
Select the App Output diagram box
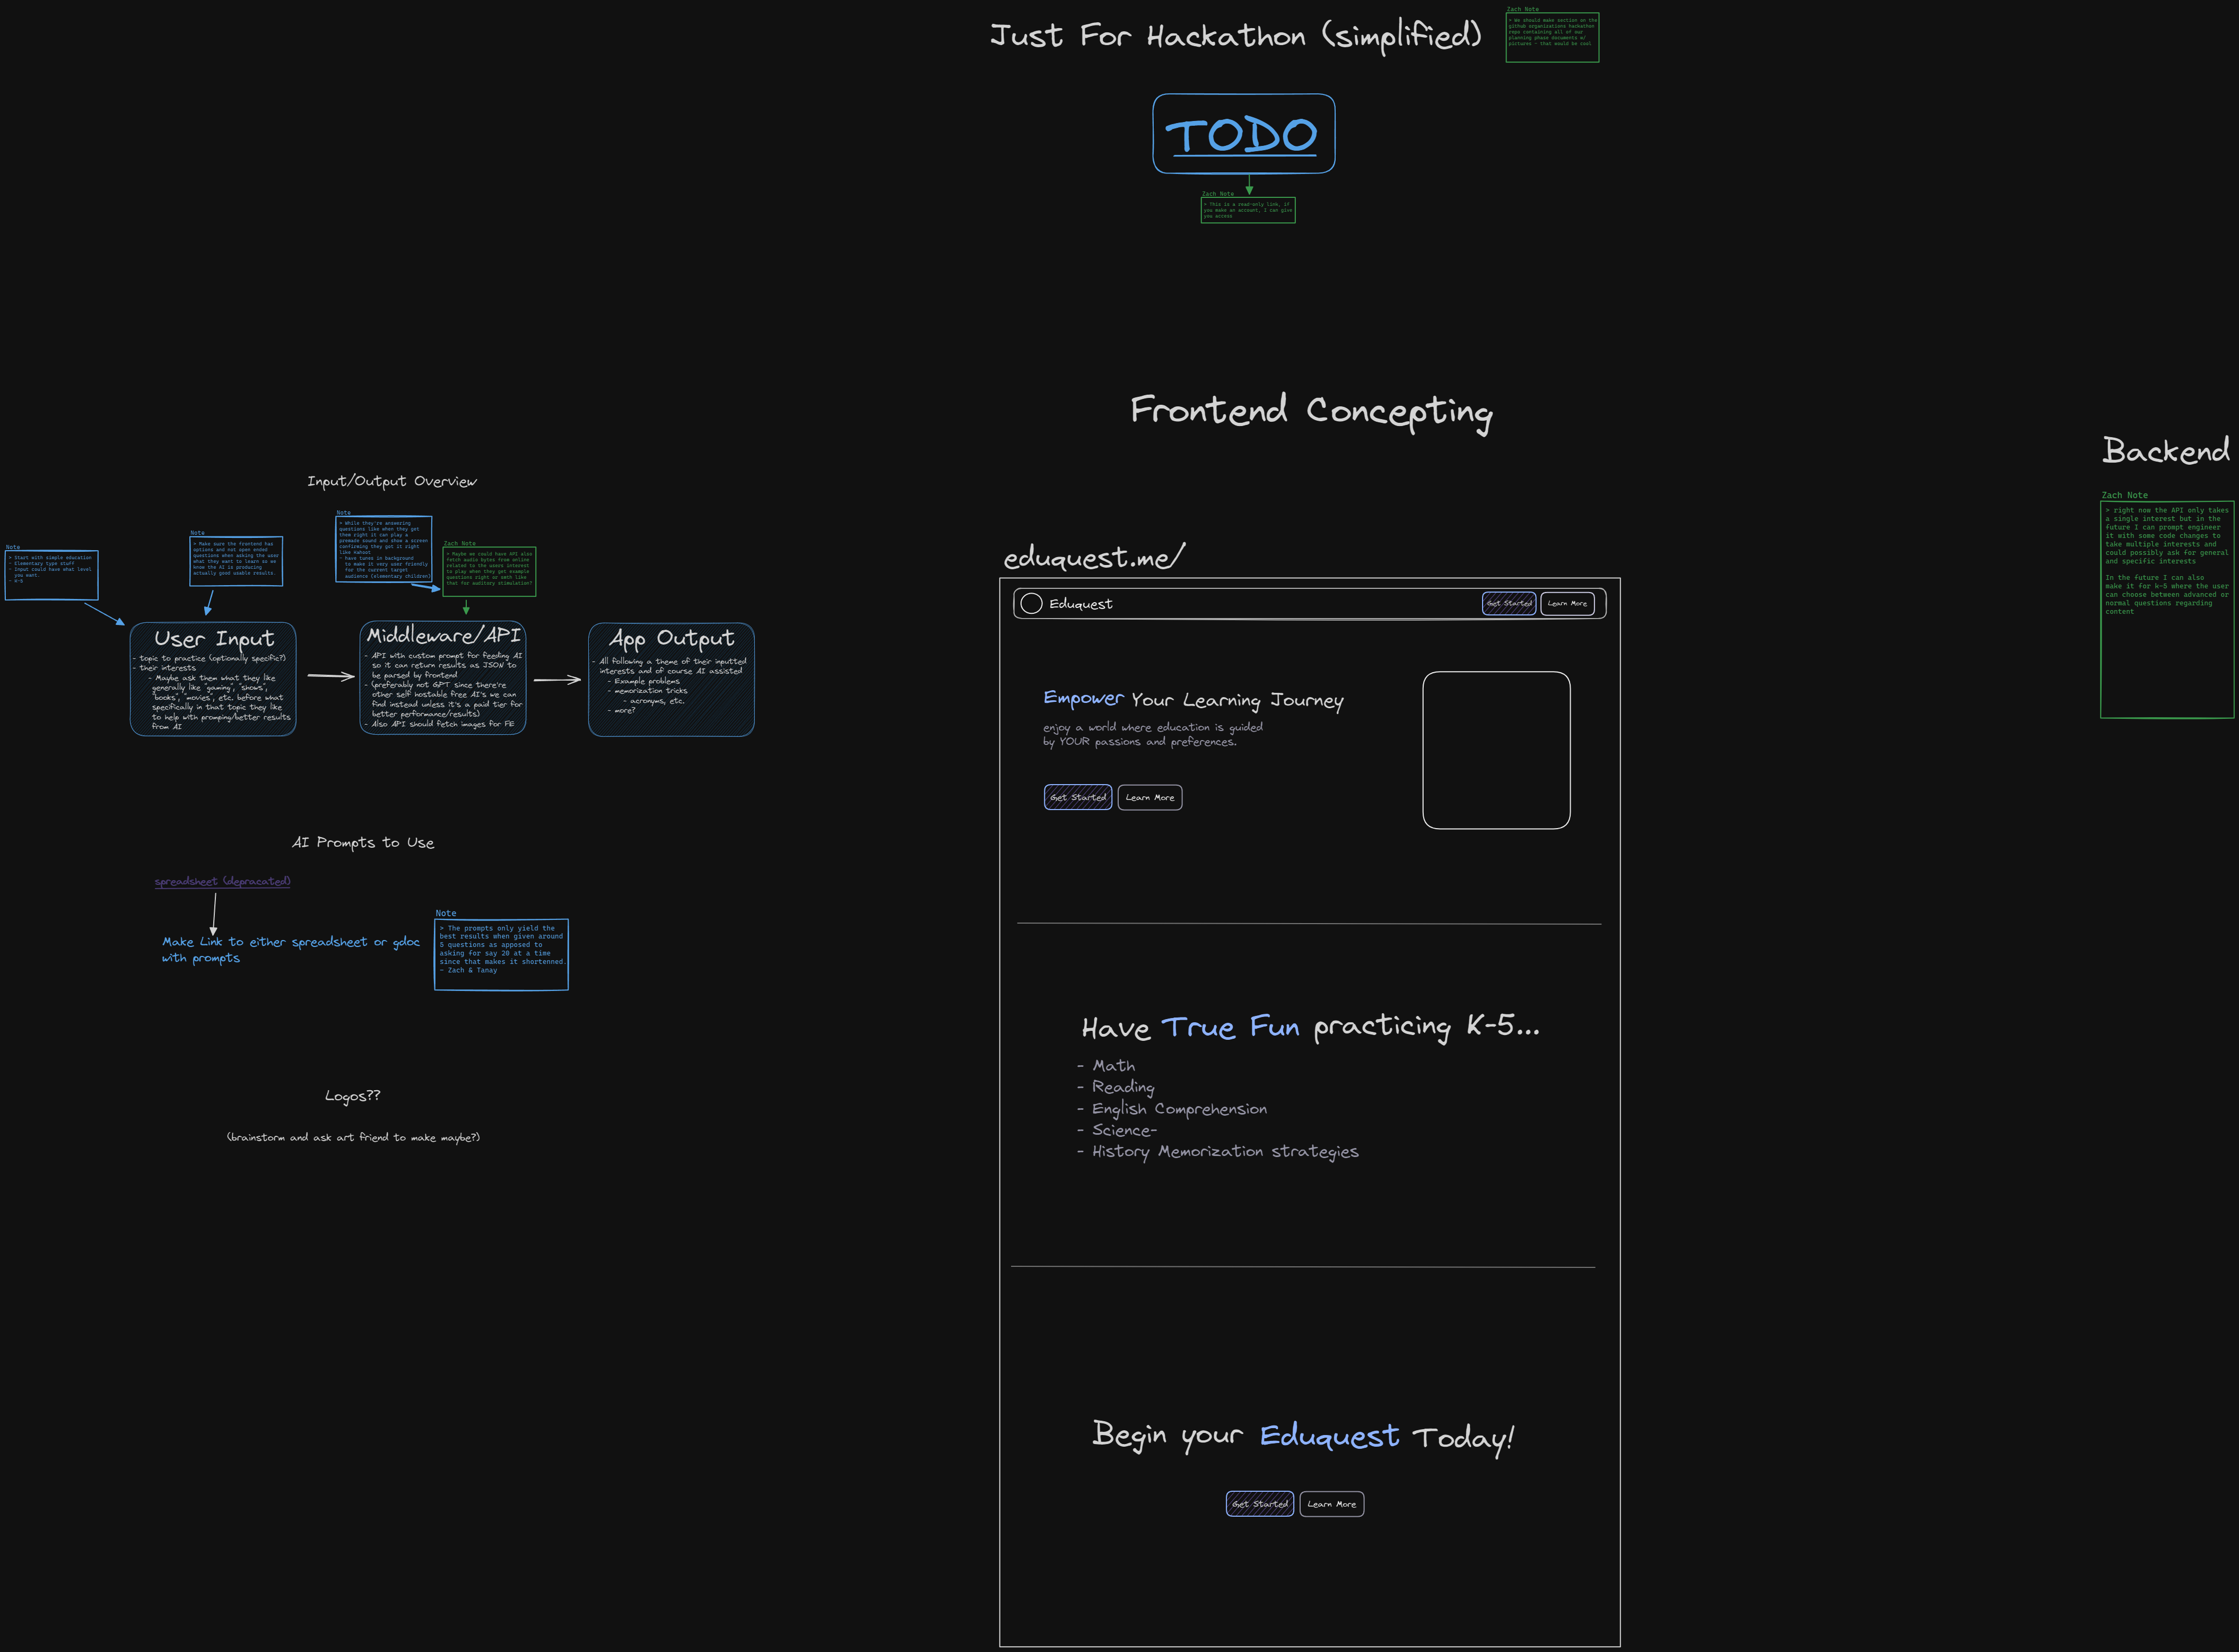click(671, 679)
